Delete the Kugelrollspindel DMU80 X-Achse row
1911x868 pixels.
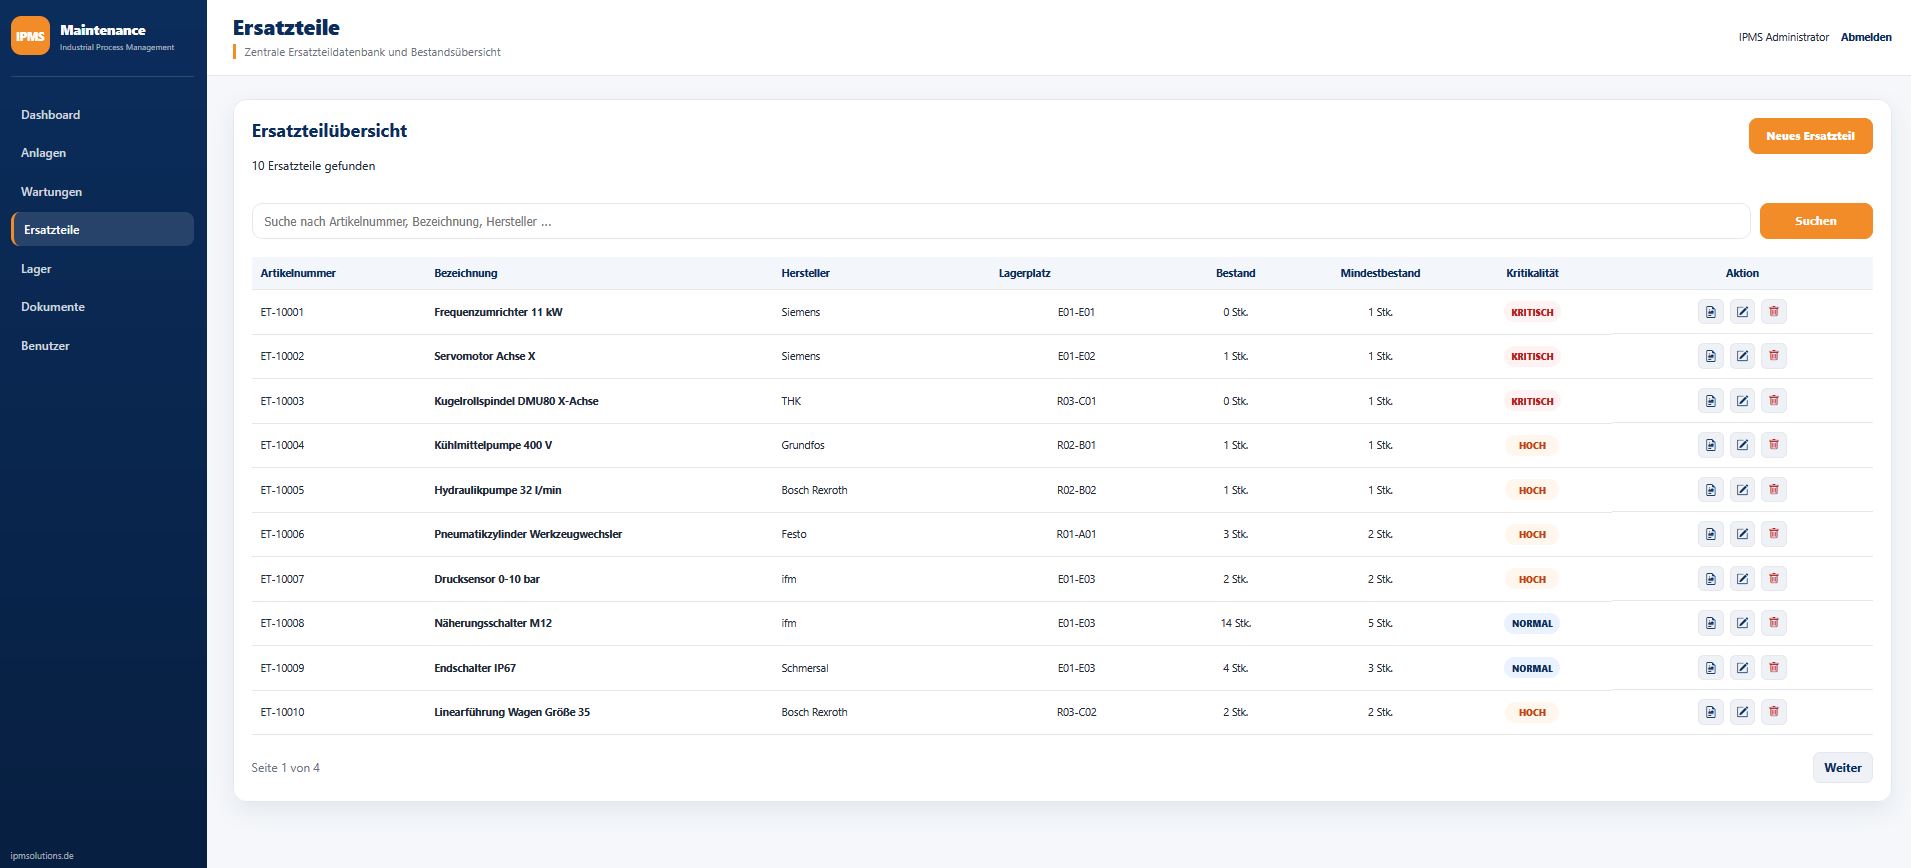1774,401
